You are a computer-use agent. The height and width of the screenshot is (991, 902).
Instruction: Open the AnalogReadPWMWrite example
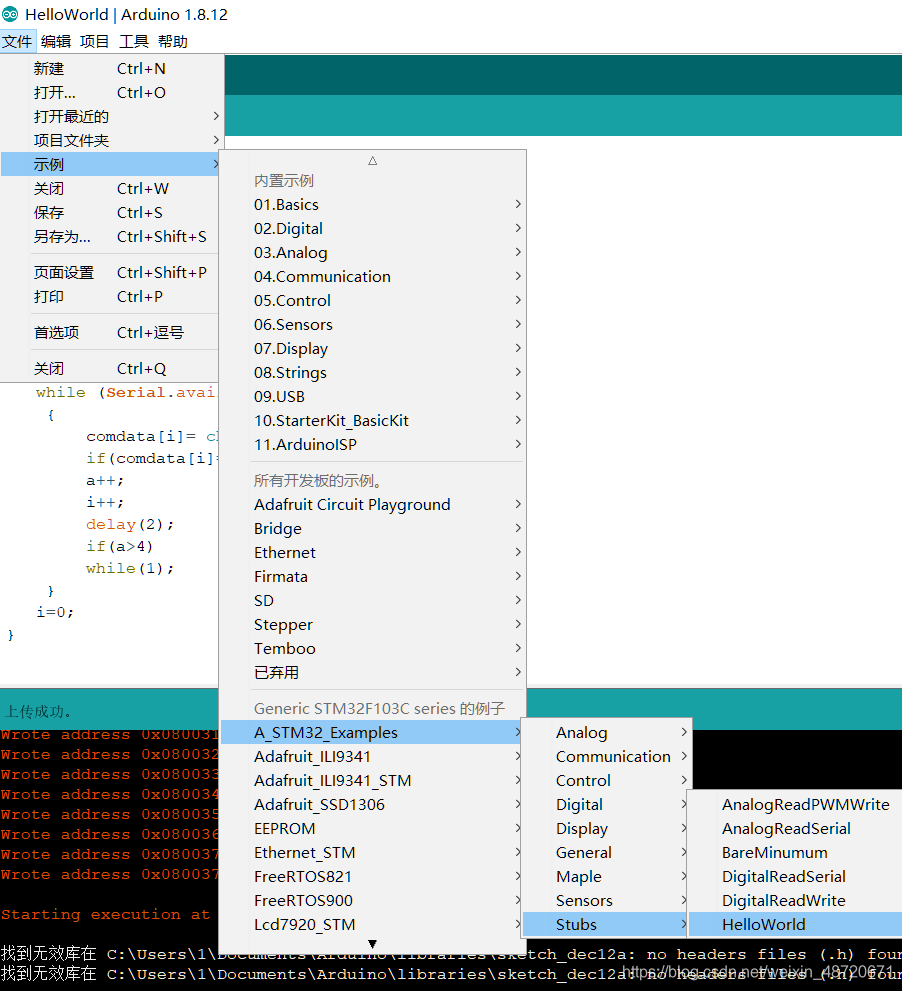795,805
